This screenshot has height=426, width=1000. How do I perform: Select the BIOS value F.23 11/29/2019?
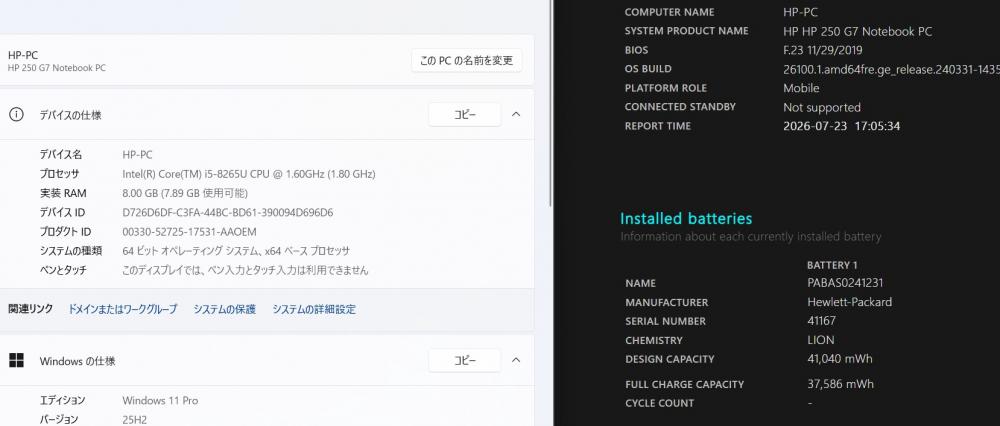(x=823, y=50)
